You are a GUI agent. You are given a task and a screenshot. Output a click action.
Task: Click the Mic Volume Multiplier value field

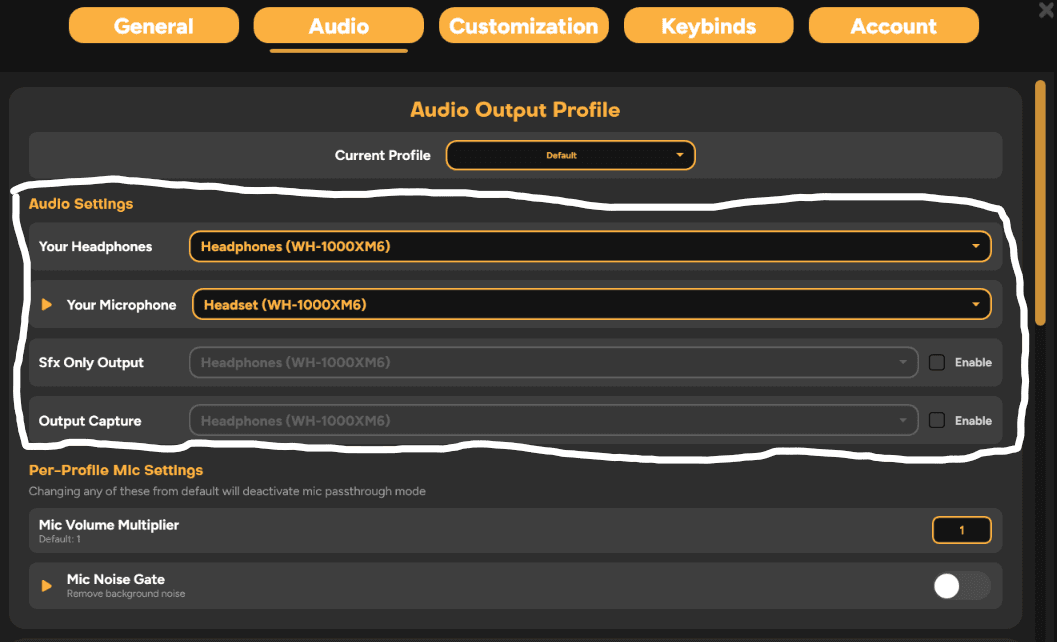point(961,530)
